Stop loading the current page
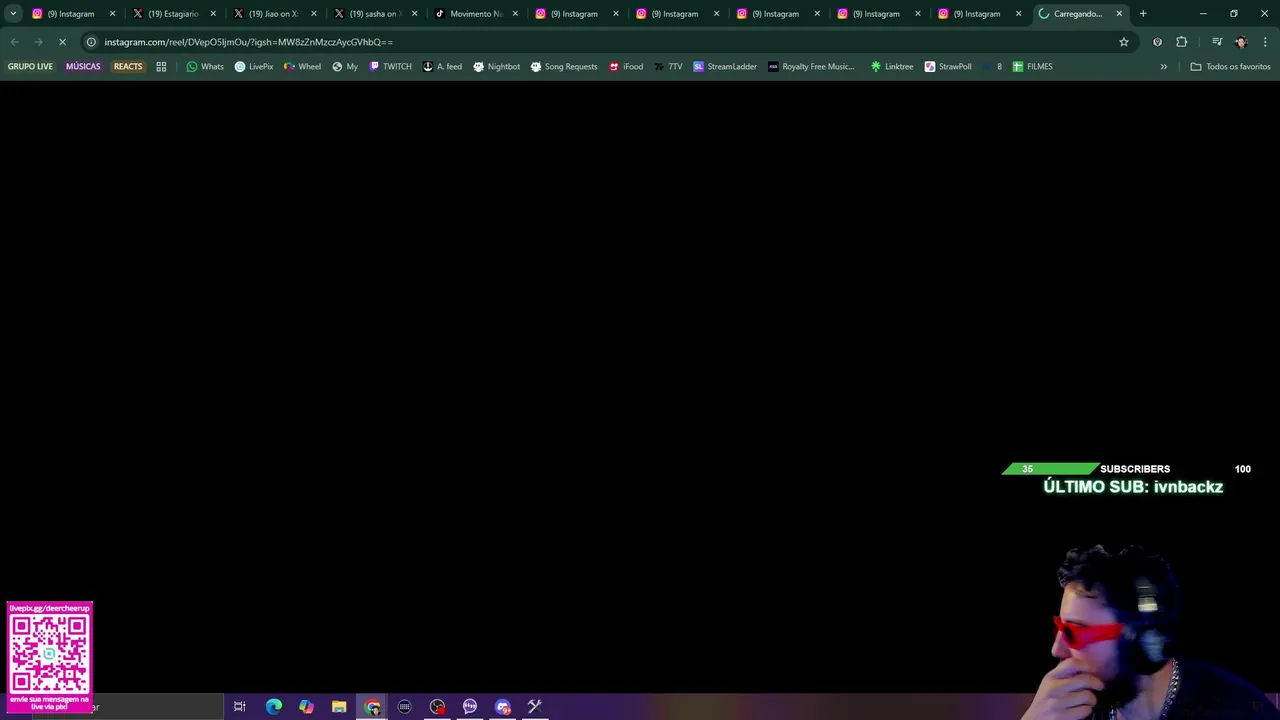Image resolution: width=1280 pixels, height=720 pixels. click(62, 42)
